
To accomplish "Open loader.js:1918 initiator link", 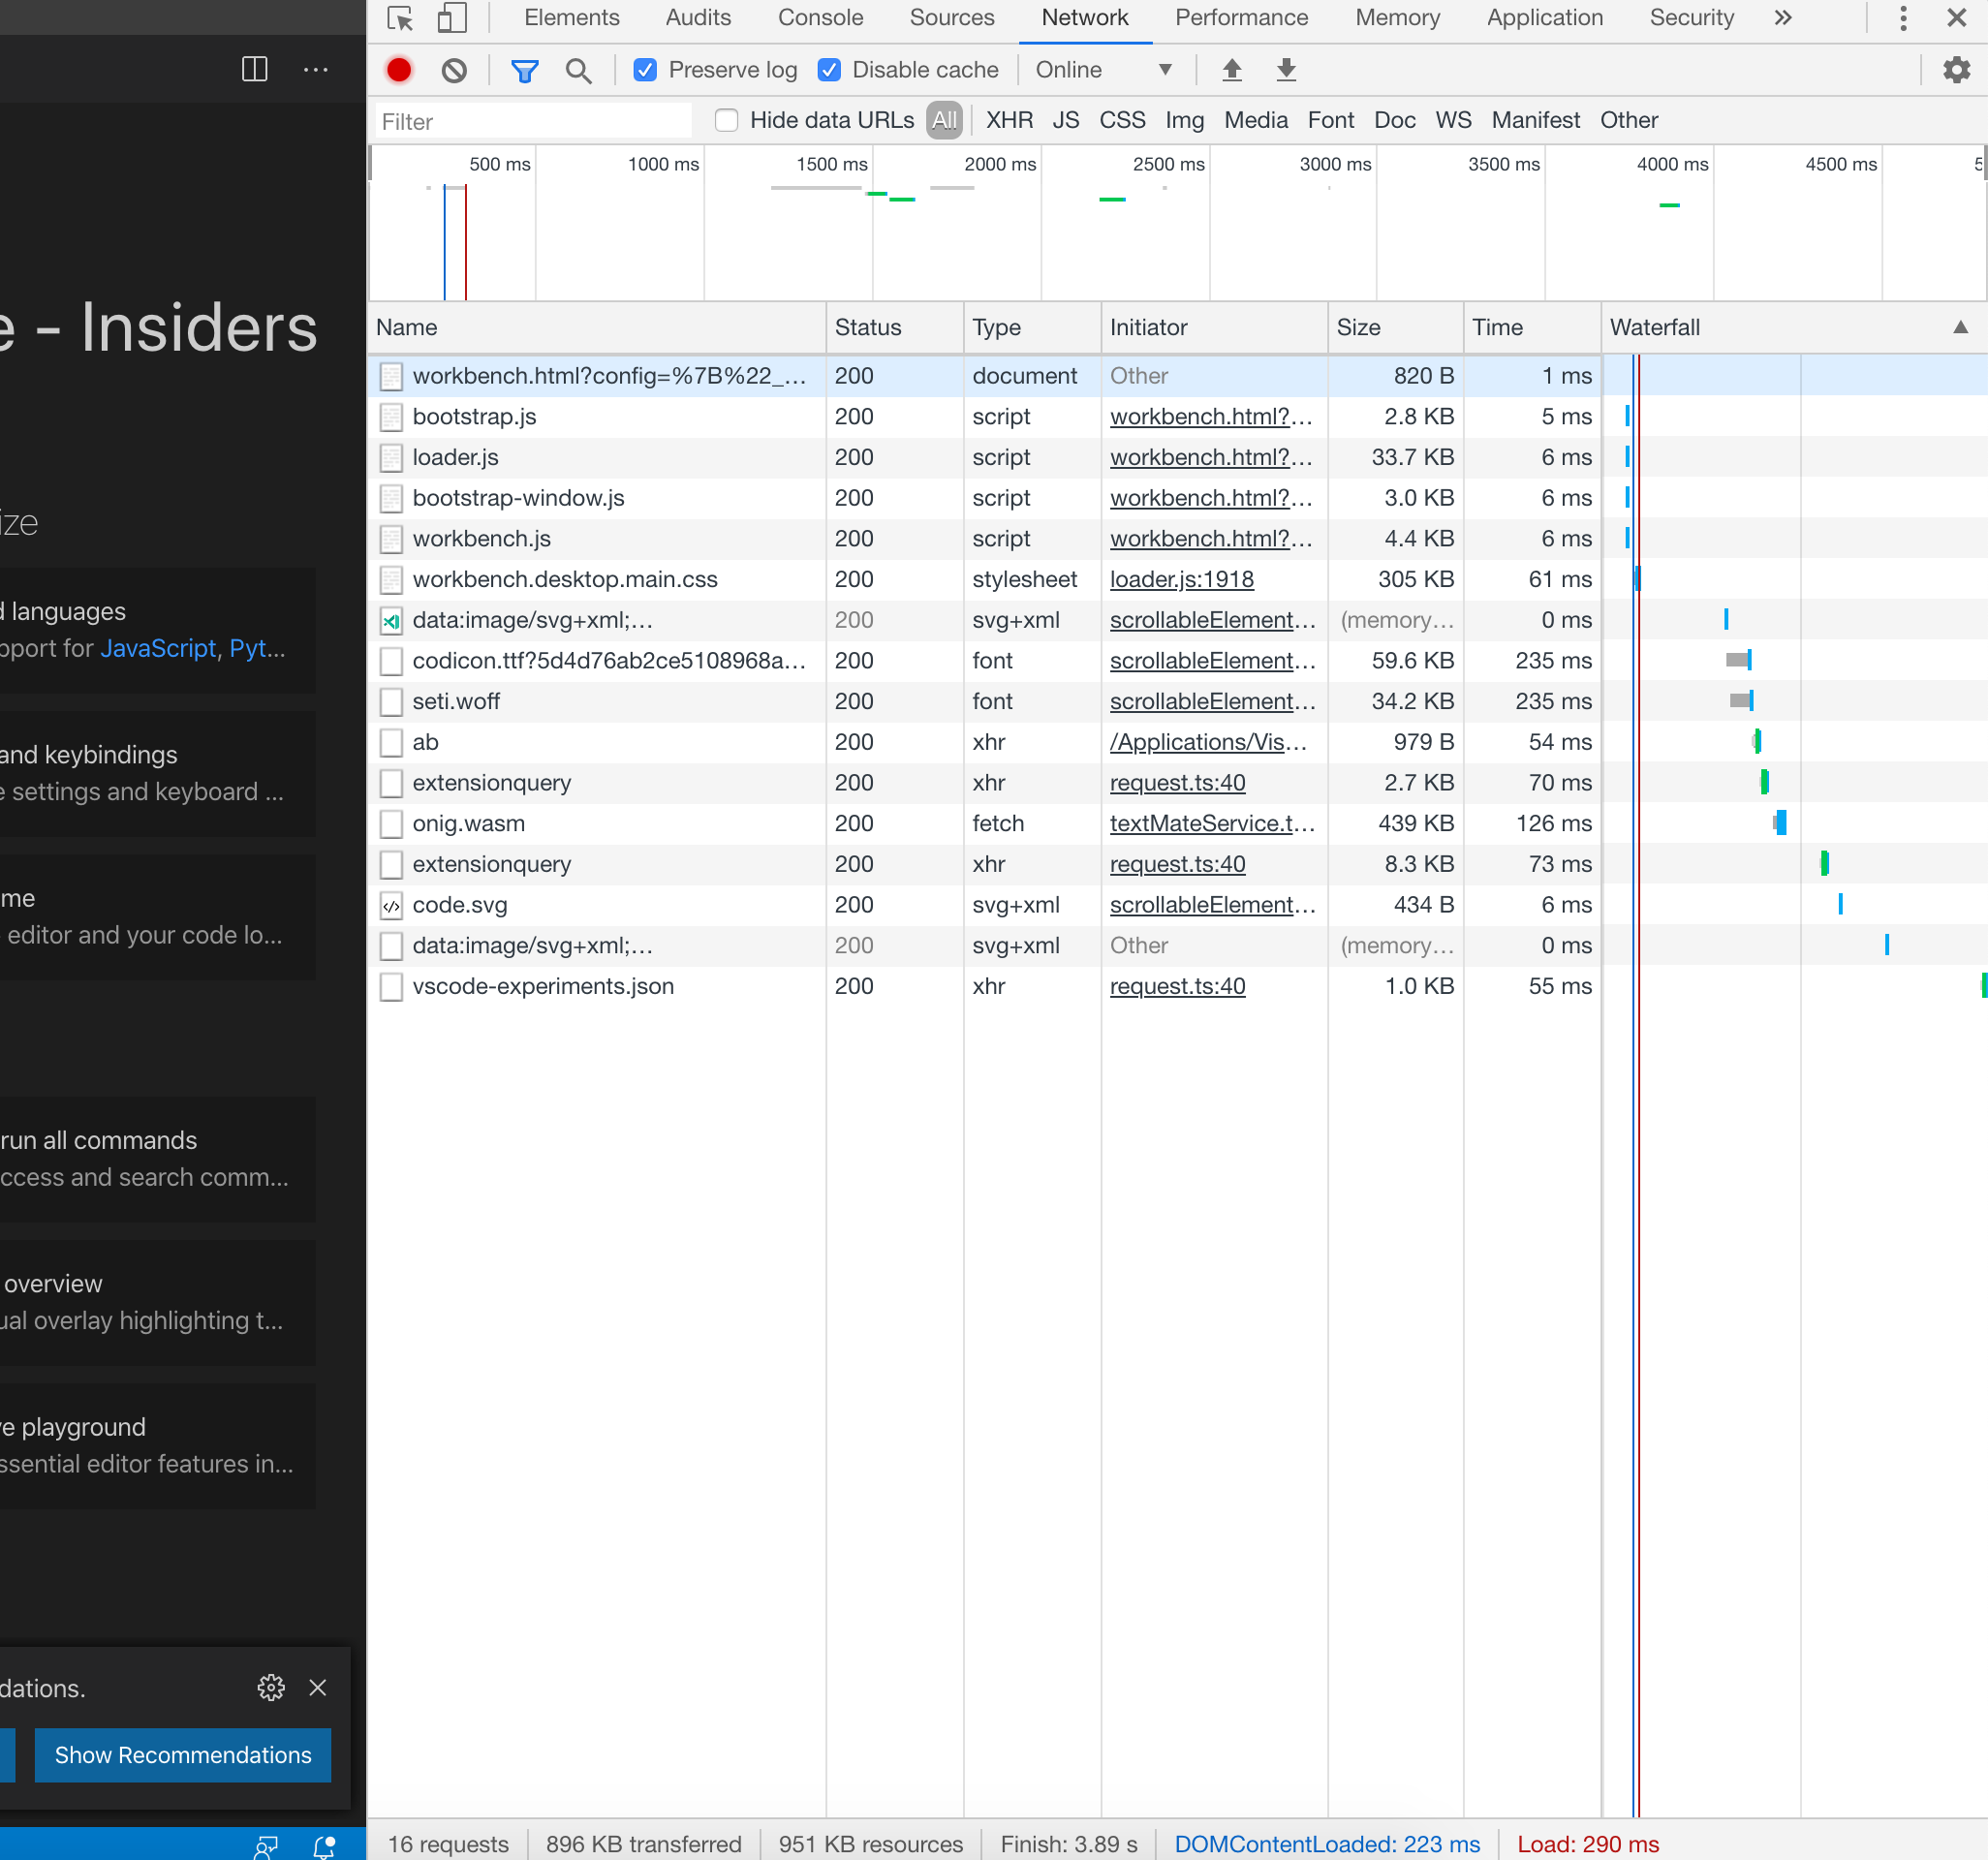I will pos(1181,579).
